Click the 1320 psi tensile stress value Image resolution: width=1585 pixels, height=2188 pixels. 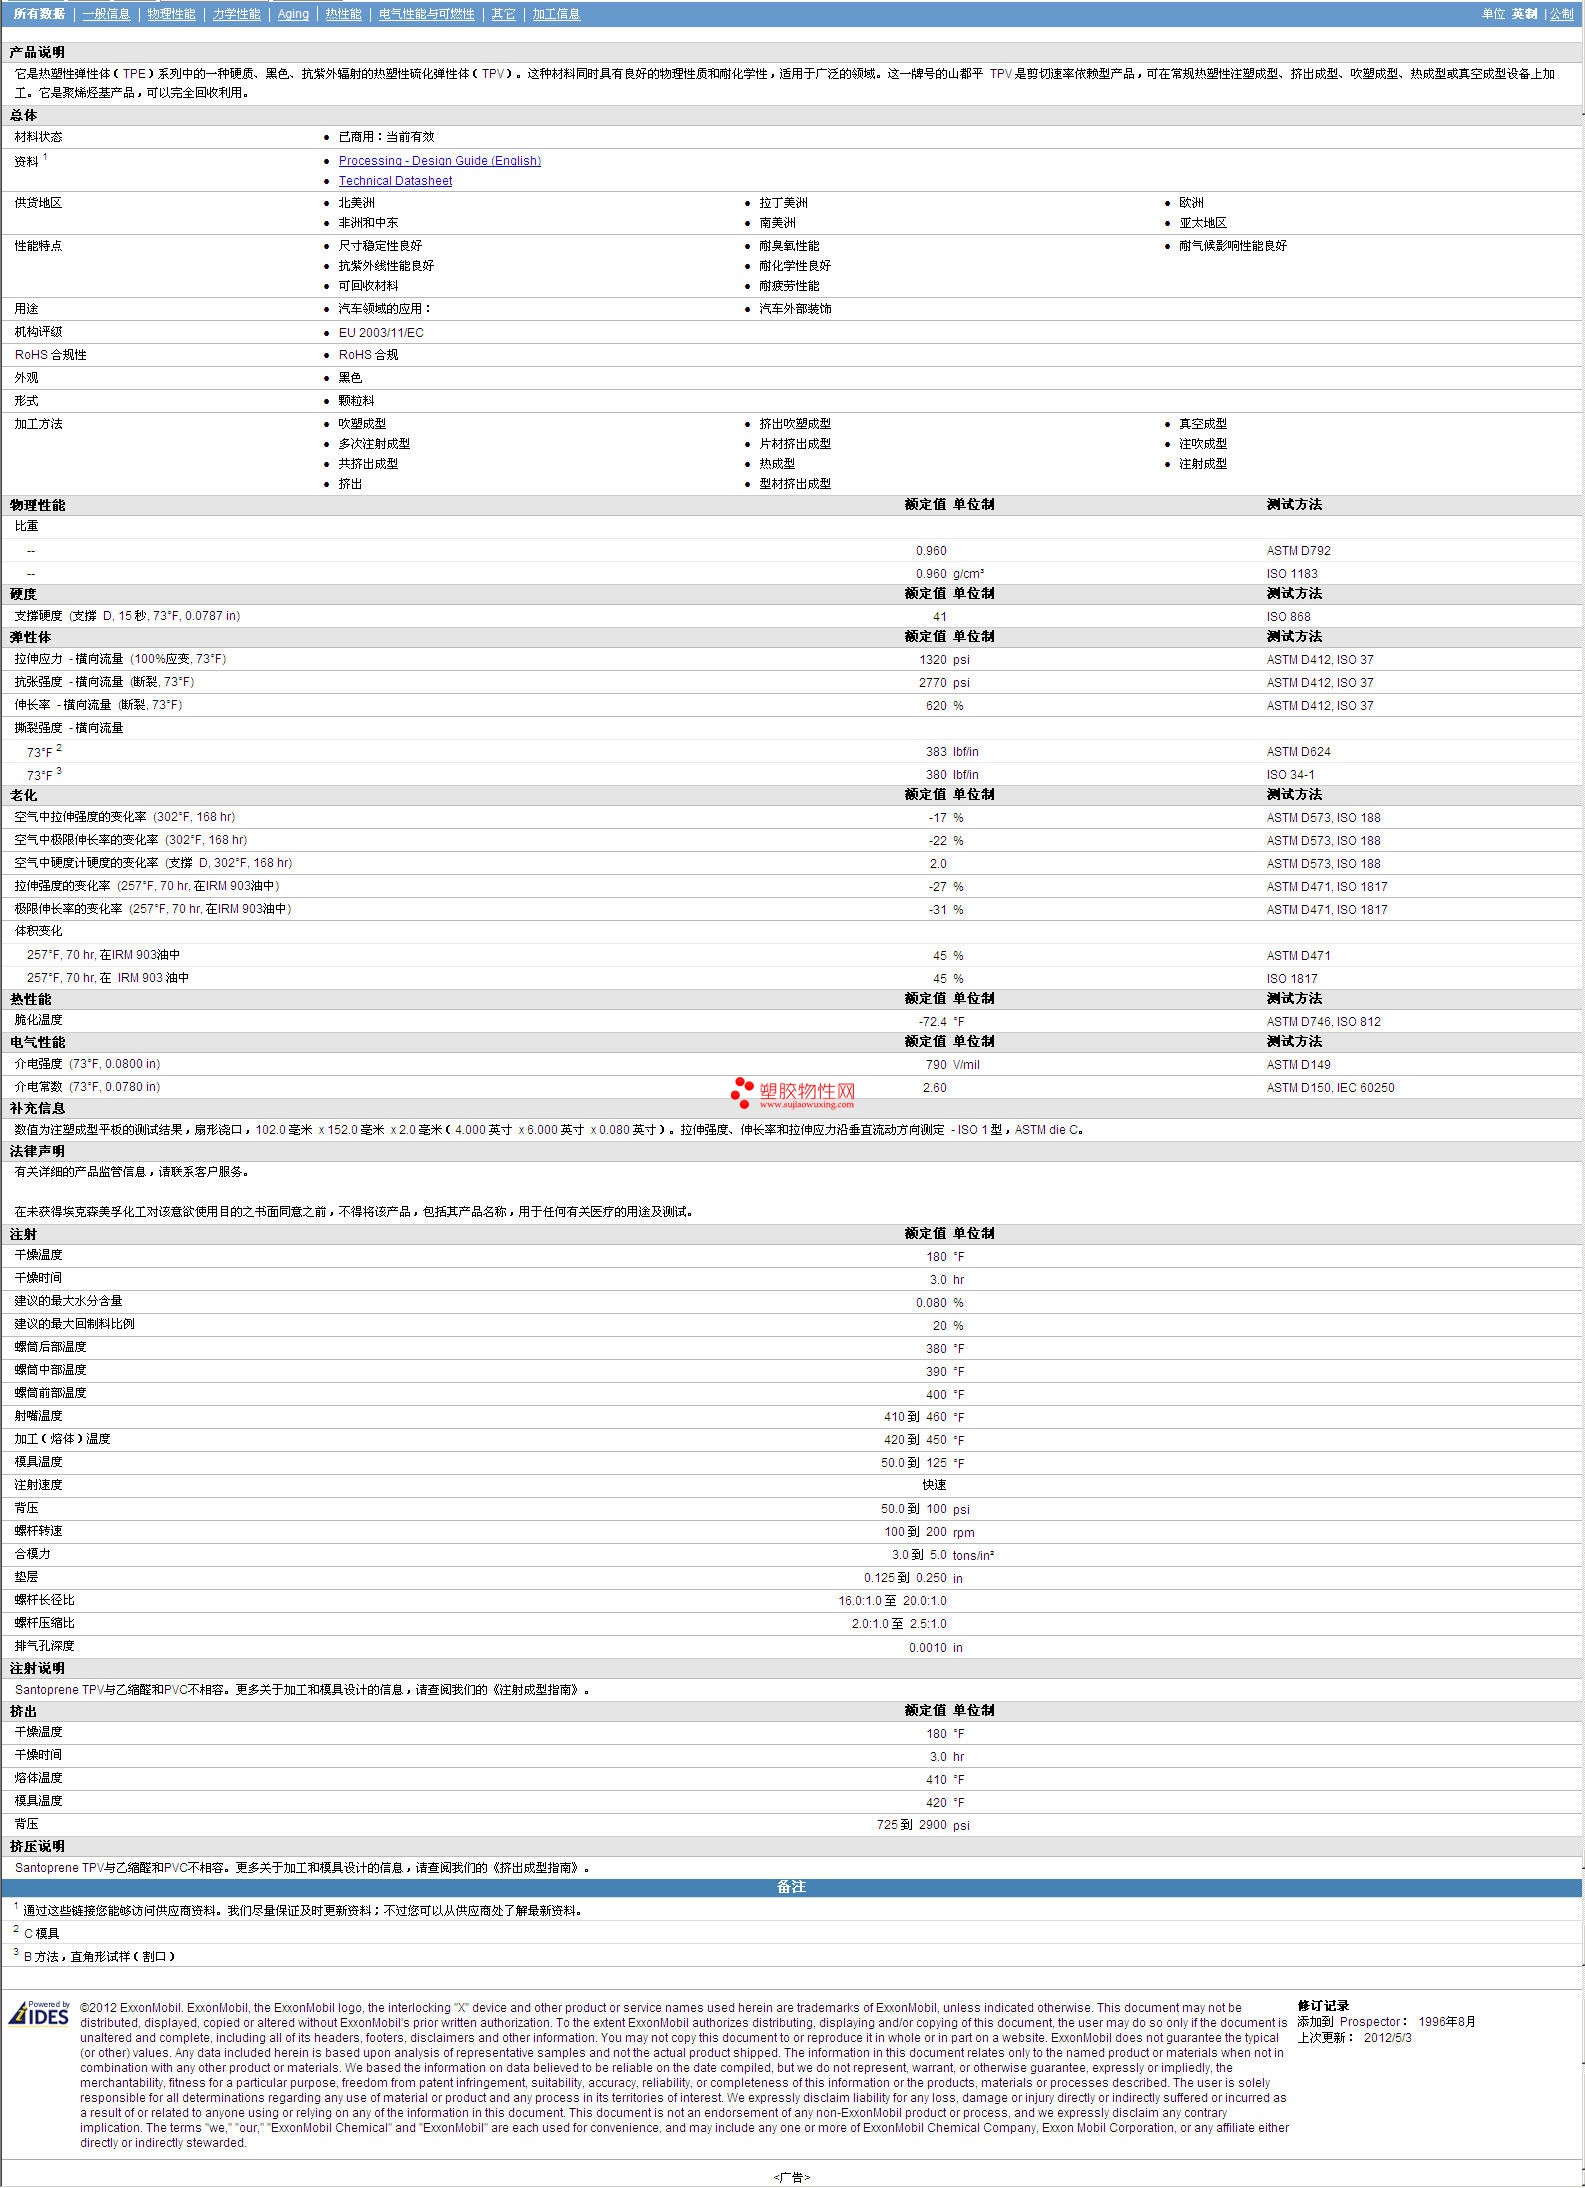click(944, 660)
